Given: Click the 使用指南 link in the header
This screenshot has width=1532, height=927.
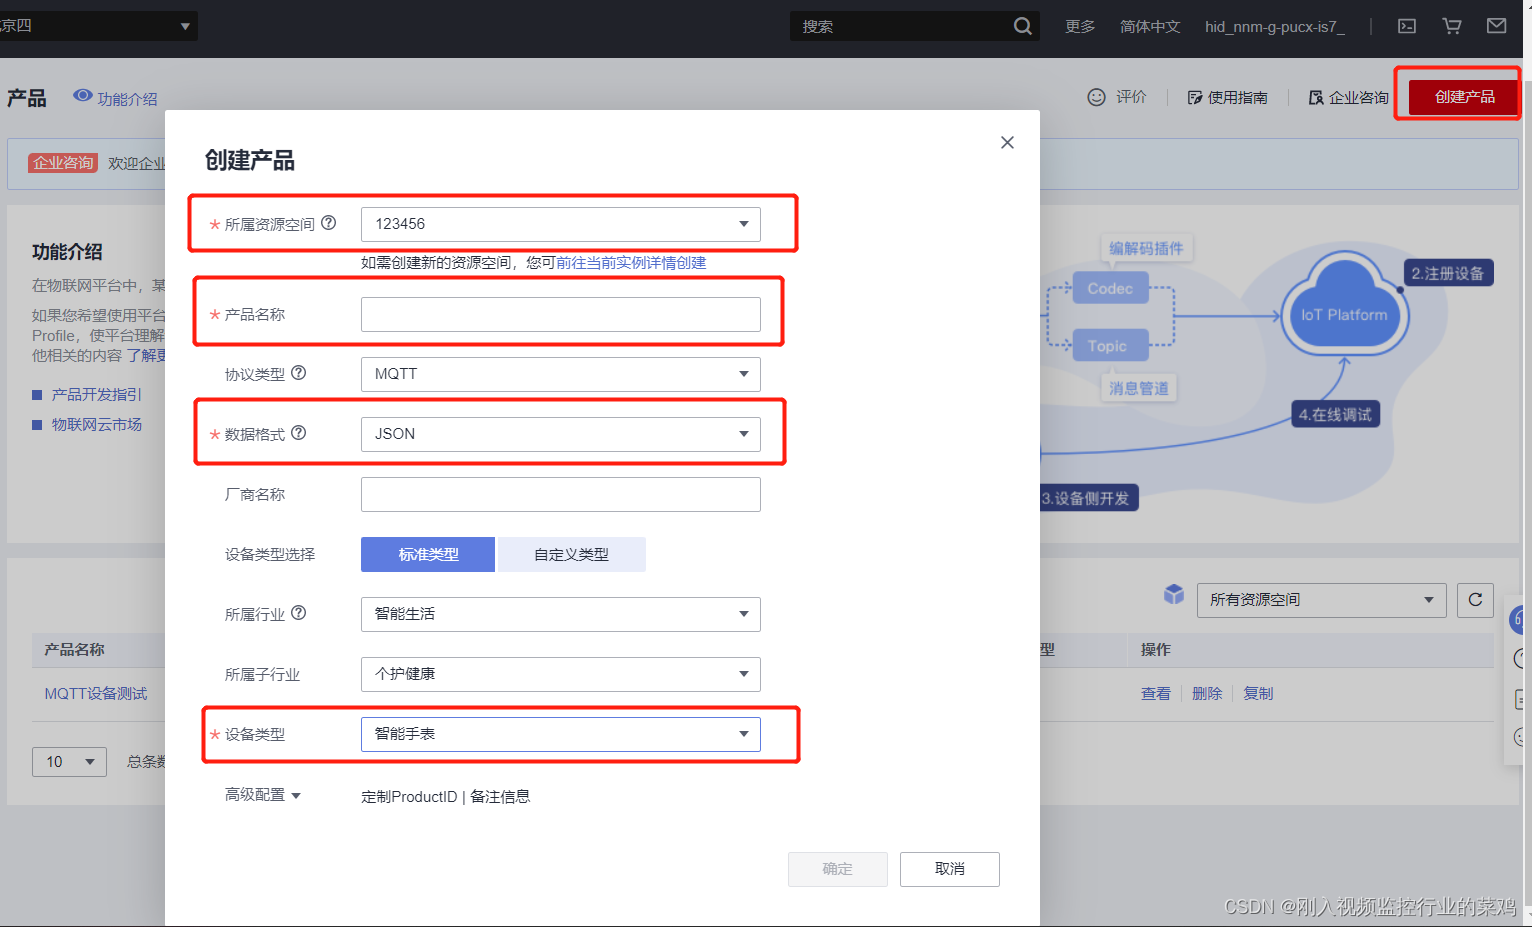Looking at the screenshot, I should (x=1238, y=97).
